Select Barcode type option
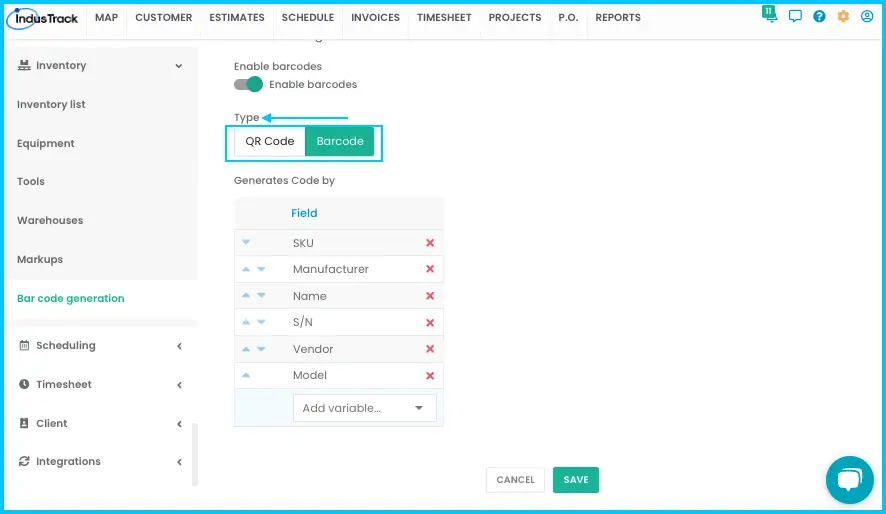 (x=340, y=141)
